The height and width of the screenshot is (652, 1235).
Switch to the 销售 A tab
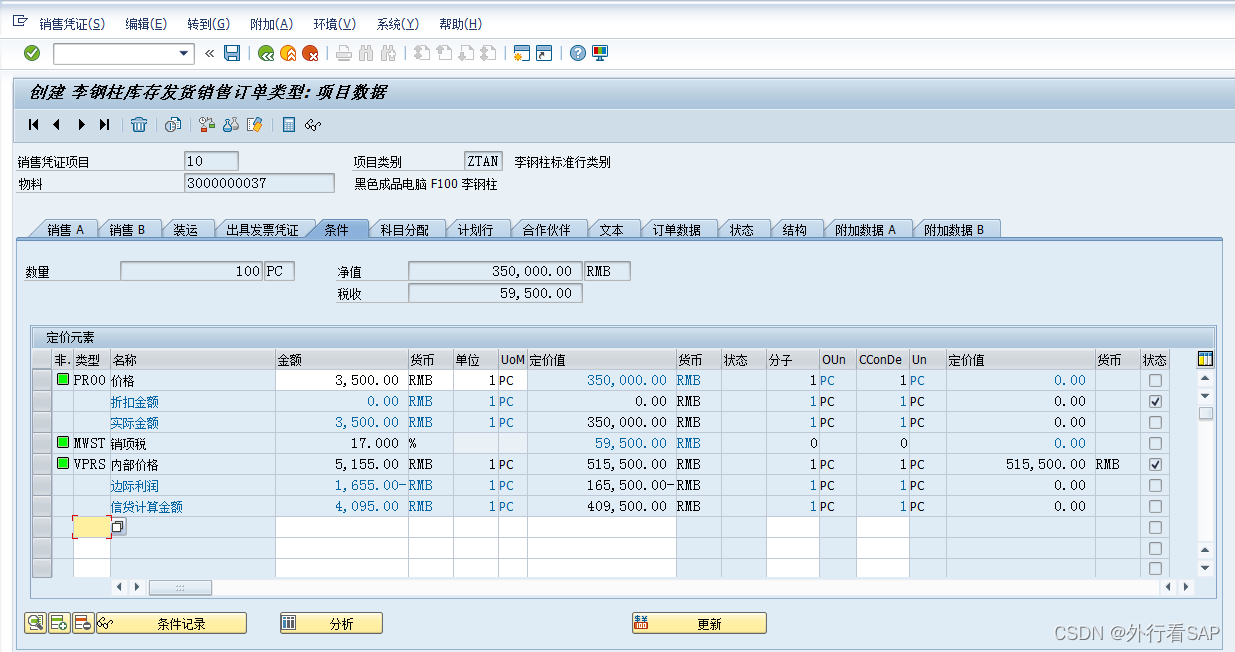66,230
